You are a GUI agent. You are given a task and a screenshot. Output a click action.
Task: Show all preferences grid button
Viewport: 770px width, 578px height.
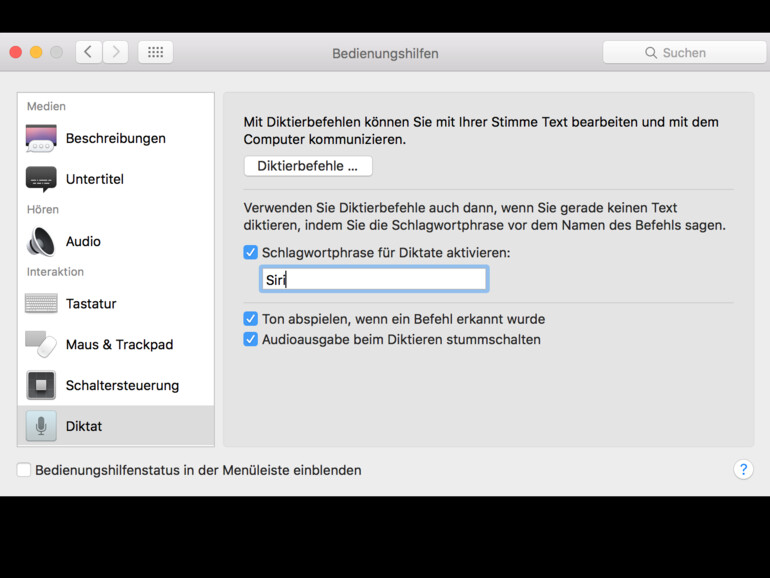[x=155, y=52]
